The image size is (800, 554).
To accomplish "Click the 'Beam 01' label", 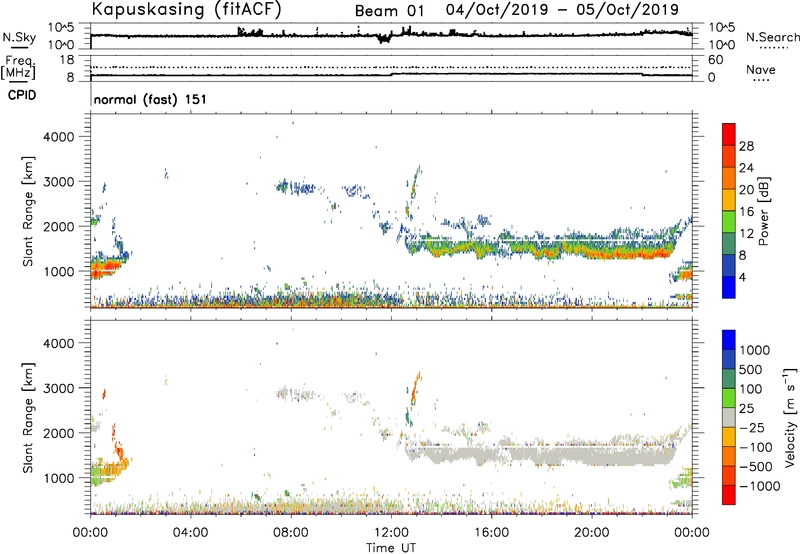I will [389, 11].
